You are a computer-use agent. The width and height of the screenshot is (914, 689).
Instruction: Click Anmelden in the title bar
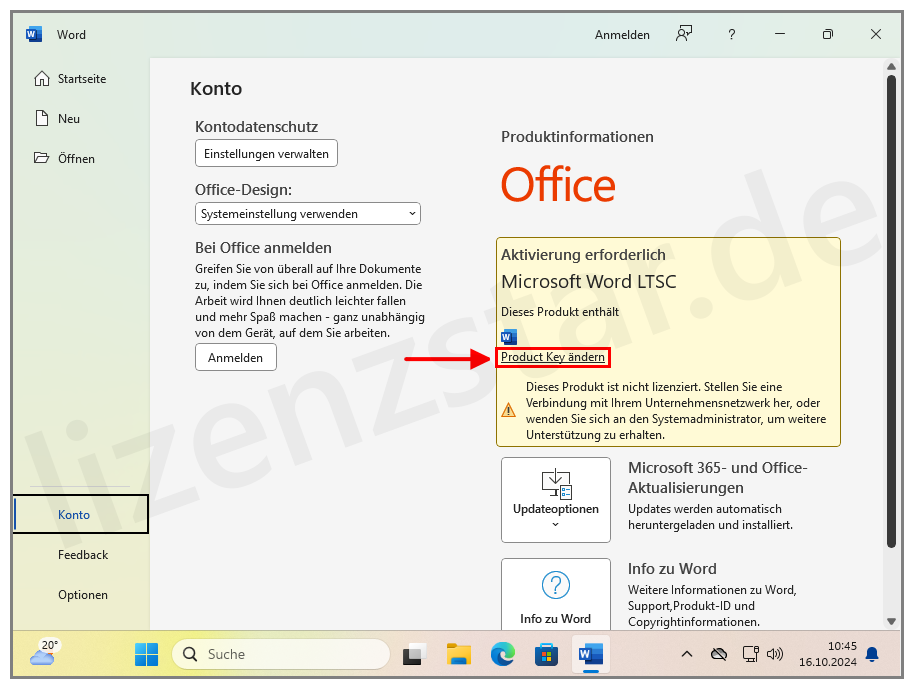pos(622,35)
